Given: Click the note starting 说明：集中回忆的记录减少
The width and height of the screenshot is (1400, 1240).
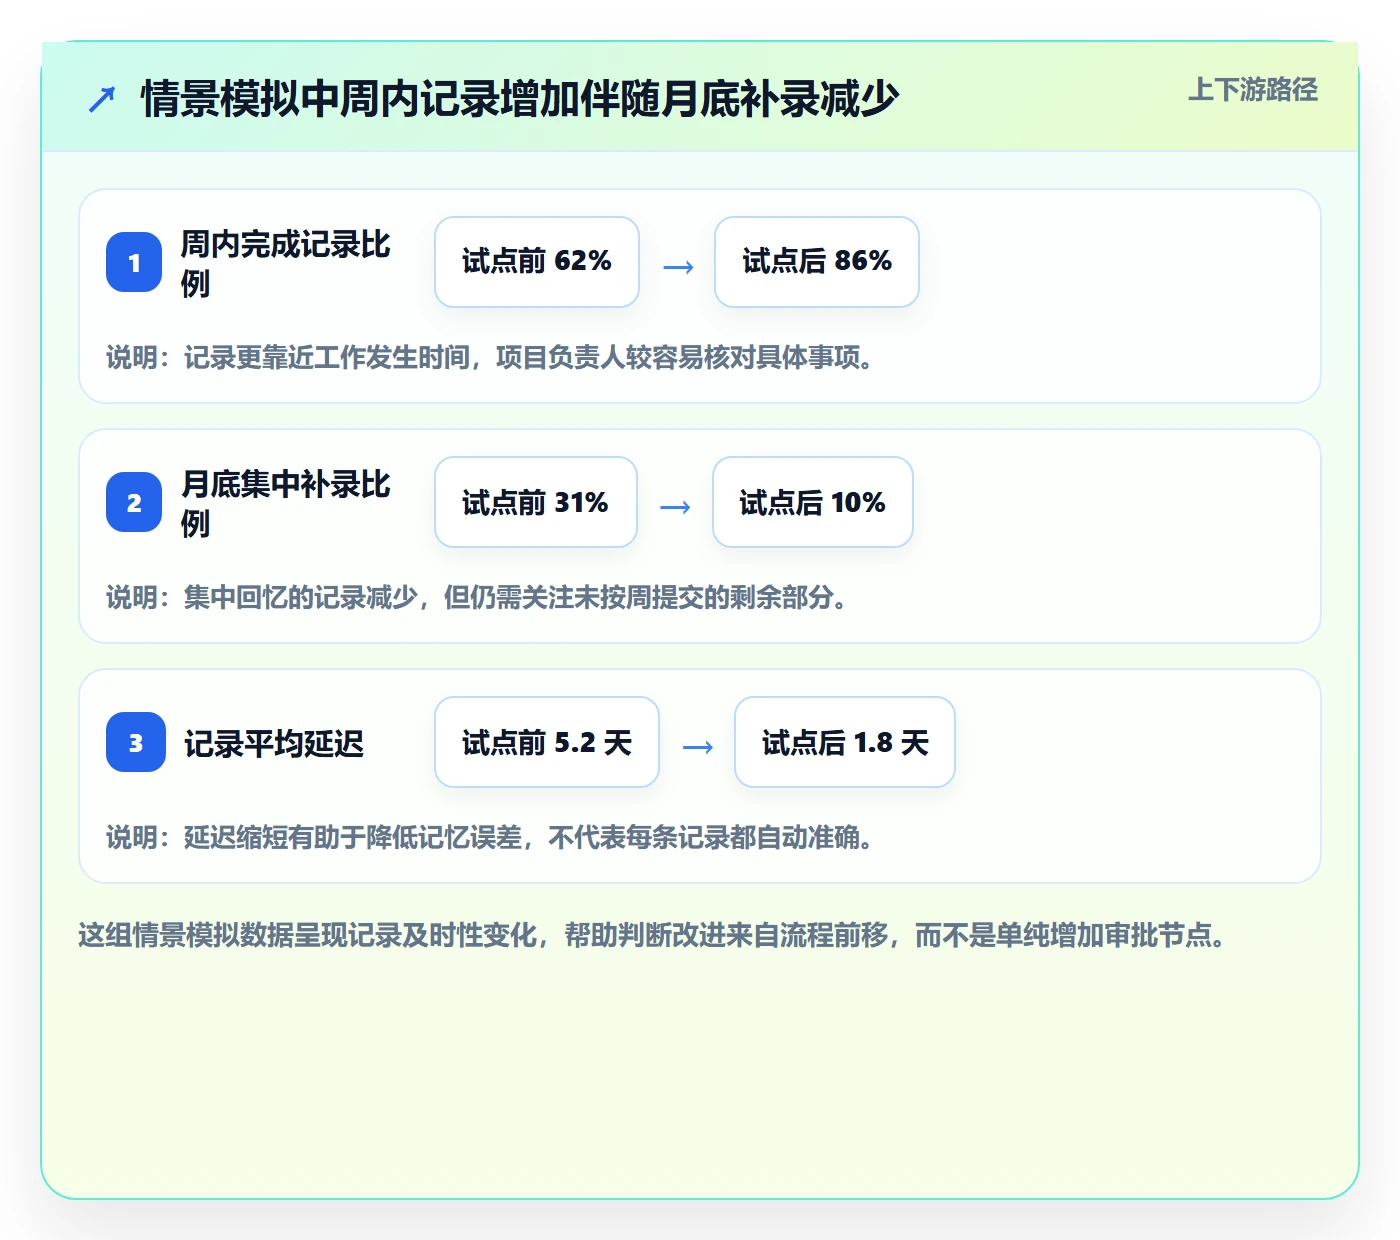Looking at the screenshot, I should click(x=477, y=597).
